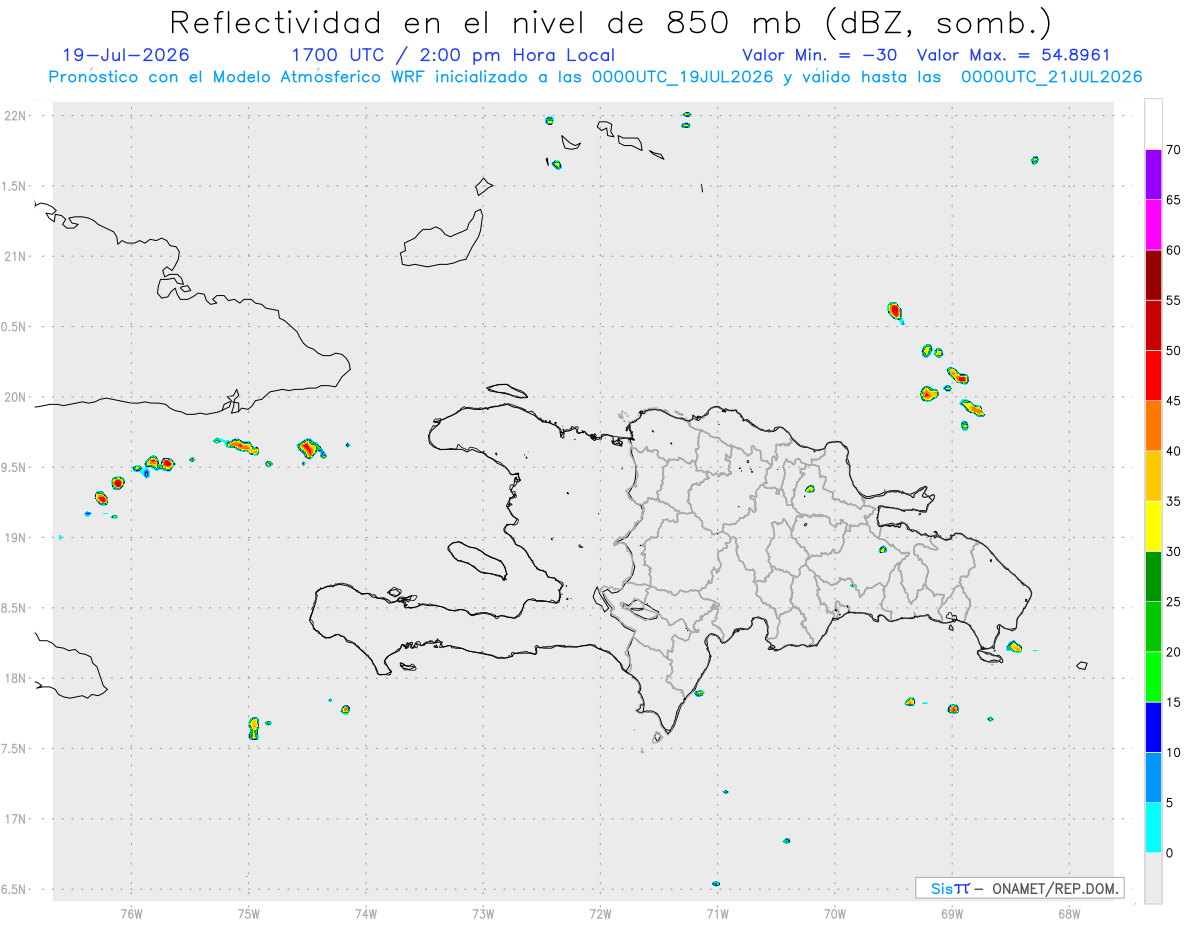The image size is (1200, 927).
Task: Click the '68W' longitude label
Action: coord(1069,913)
